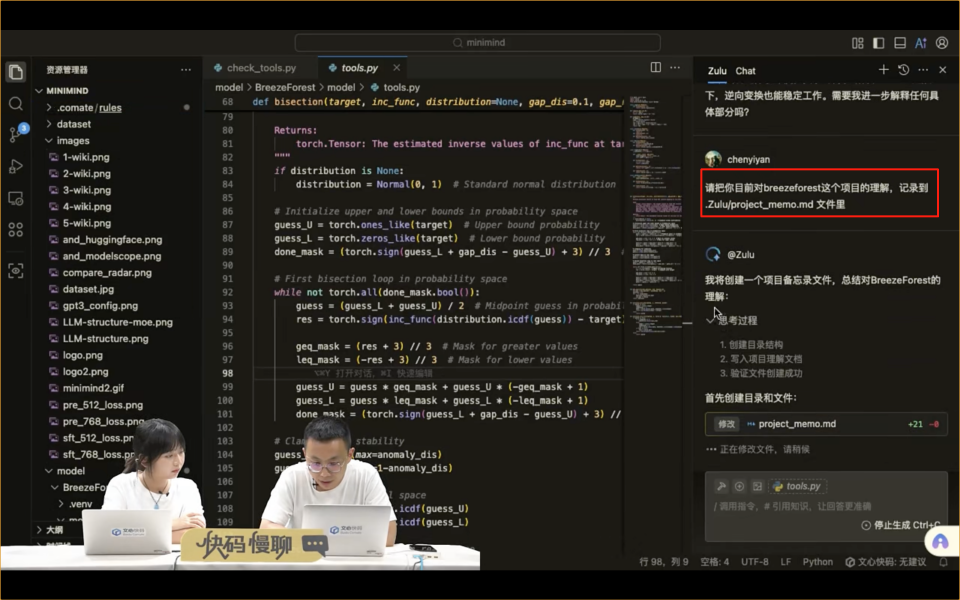Open dataset.jpg in file tree
Viewport: 960px width, 600px height.
click(88, 289)
